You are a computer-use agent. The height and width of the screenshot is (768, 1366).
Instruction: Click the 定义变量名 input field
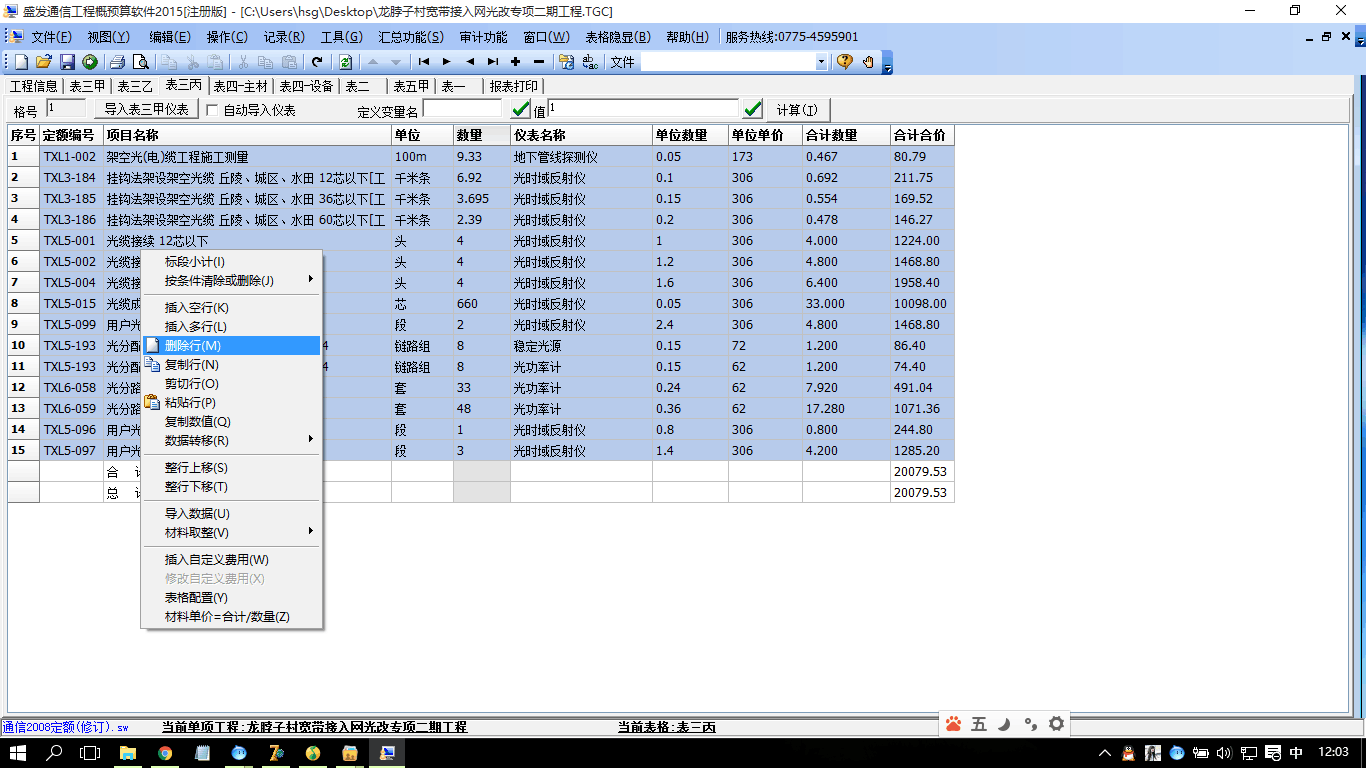click(462, 108)
